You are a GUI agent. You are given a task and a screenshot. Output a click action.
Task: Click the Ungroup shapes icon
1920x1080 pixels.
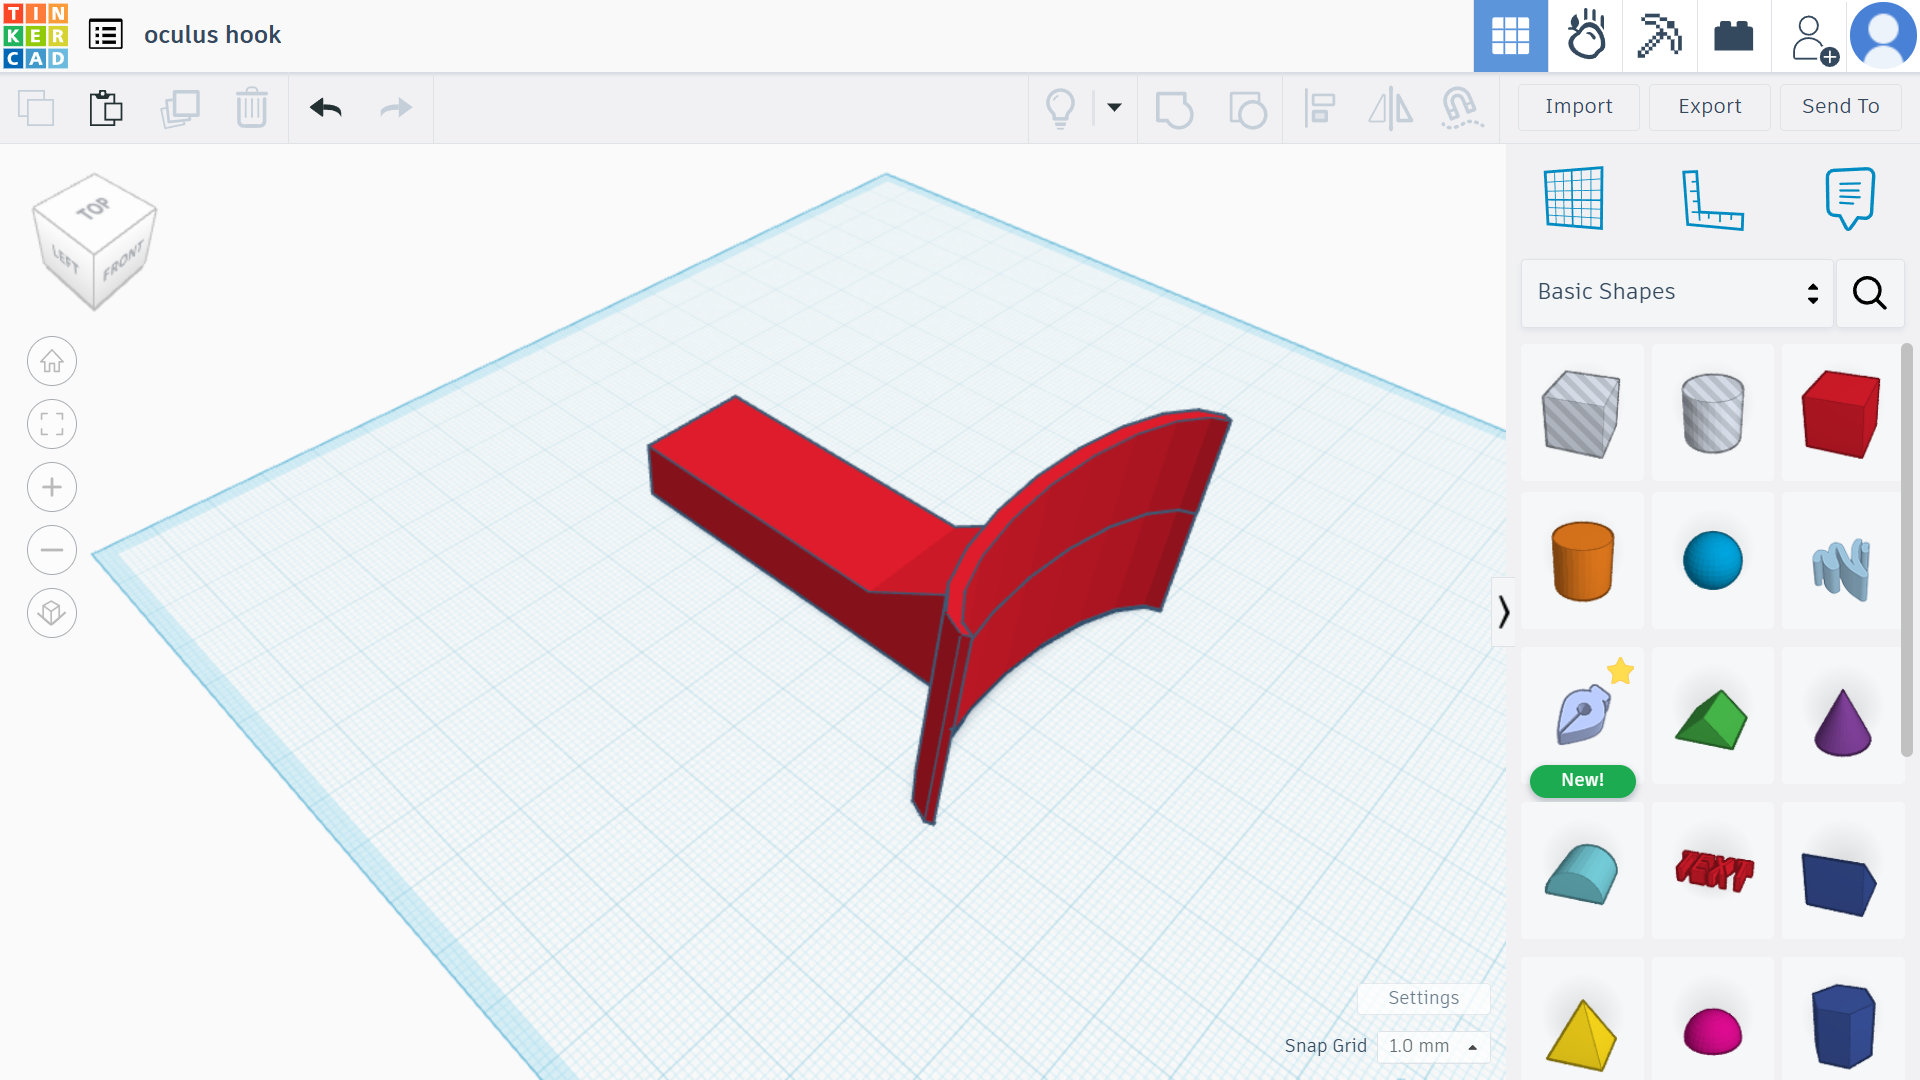[x=1247, y=109]
